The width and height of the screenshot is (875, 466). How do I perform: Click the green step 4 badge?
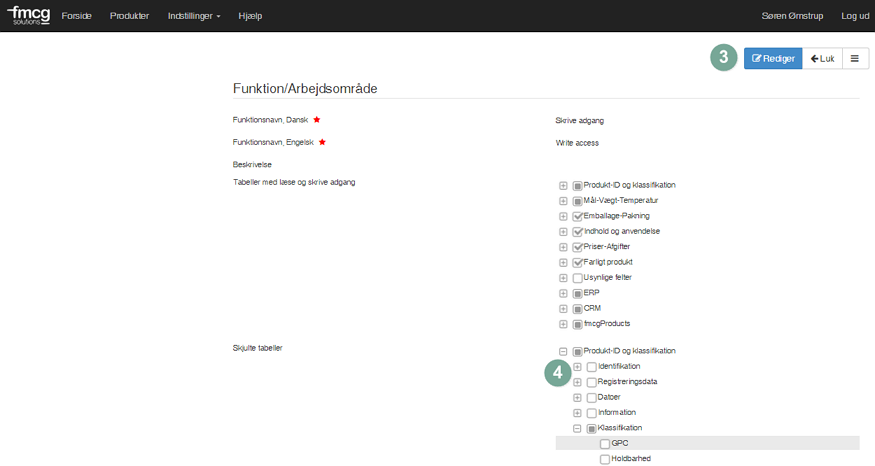(x=558, y=373)
